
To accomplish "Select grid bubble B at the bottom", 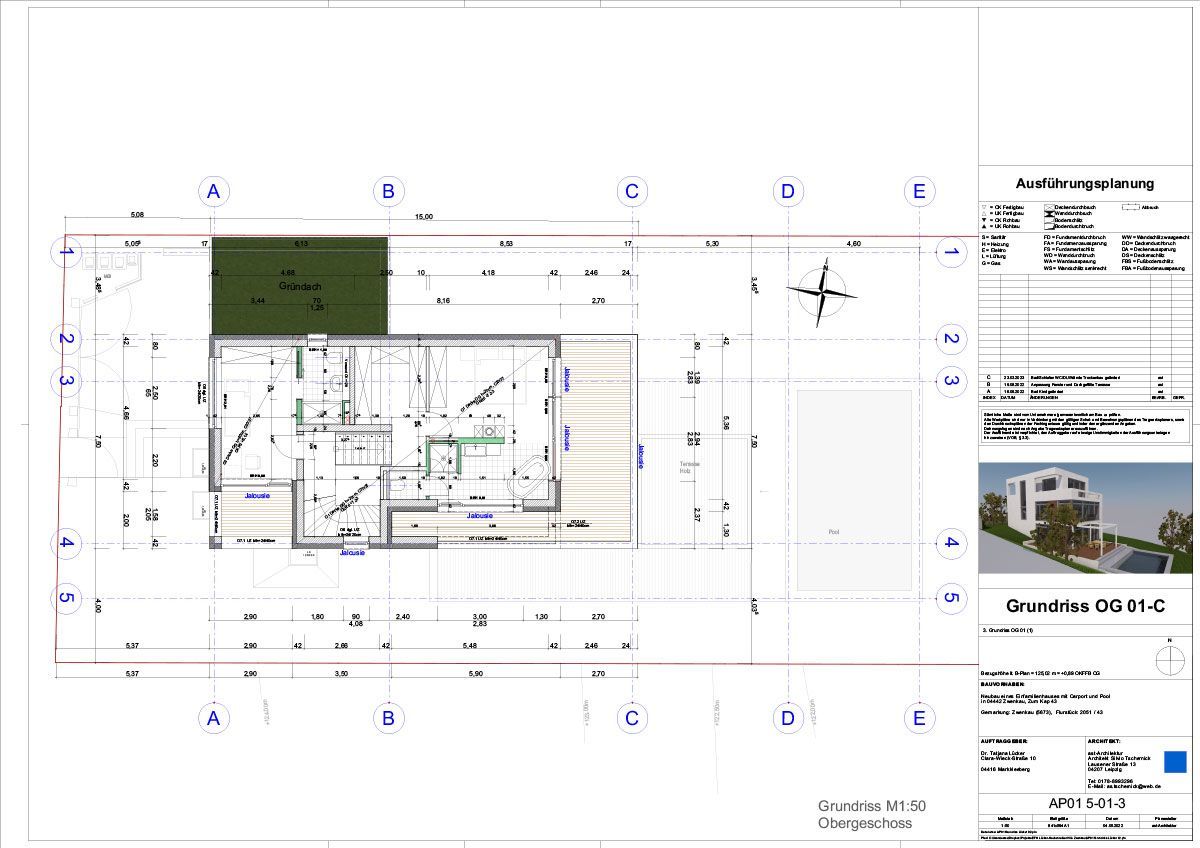I will point(388,717).
